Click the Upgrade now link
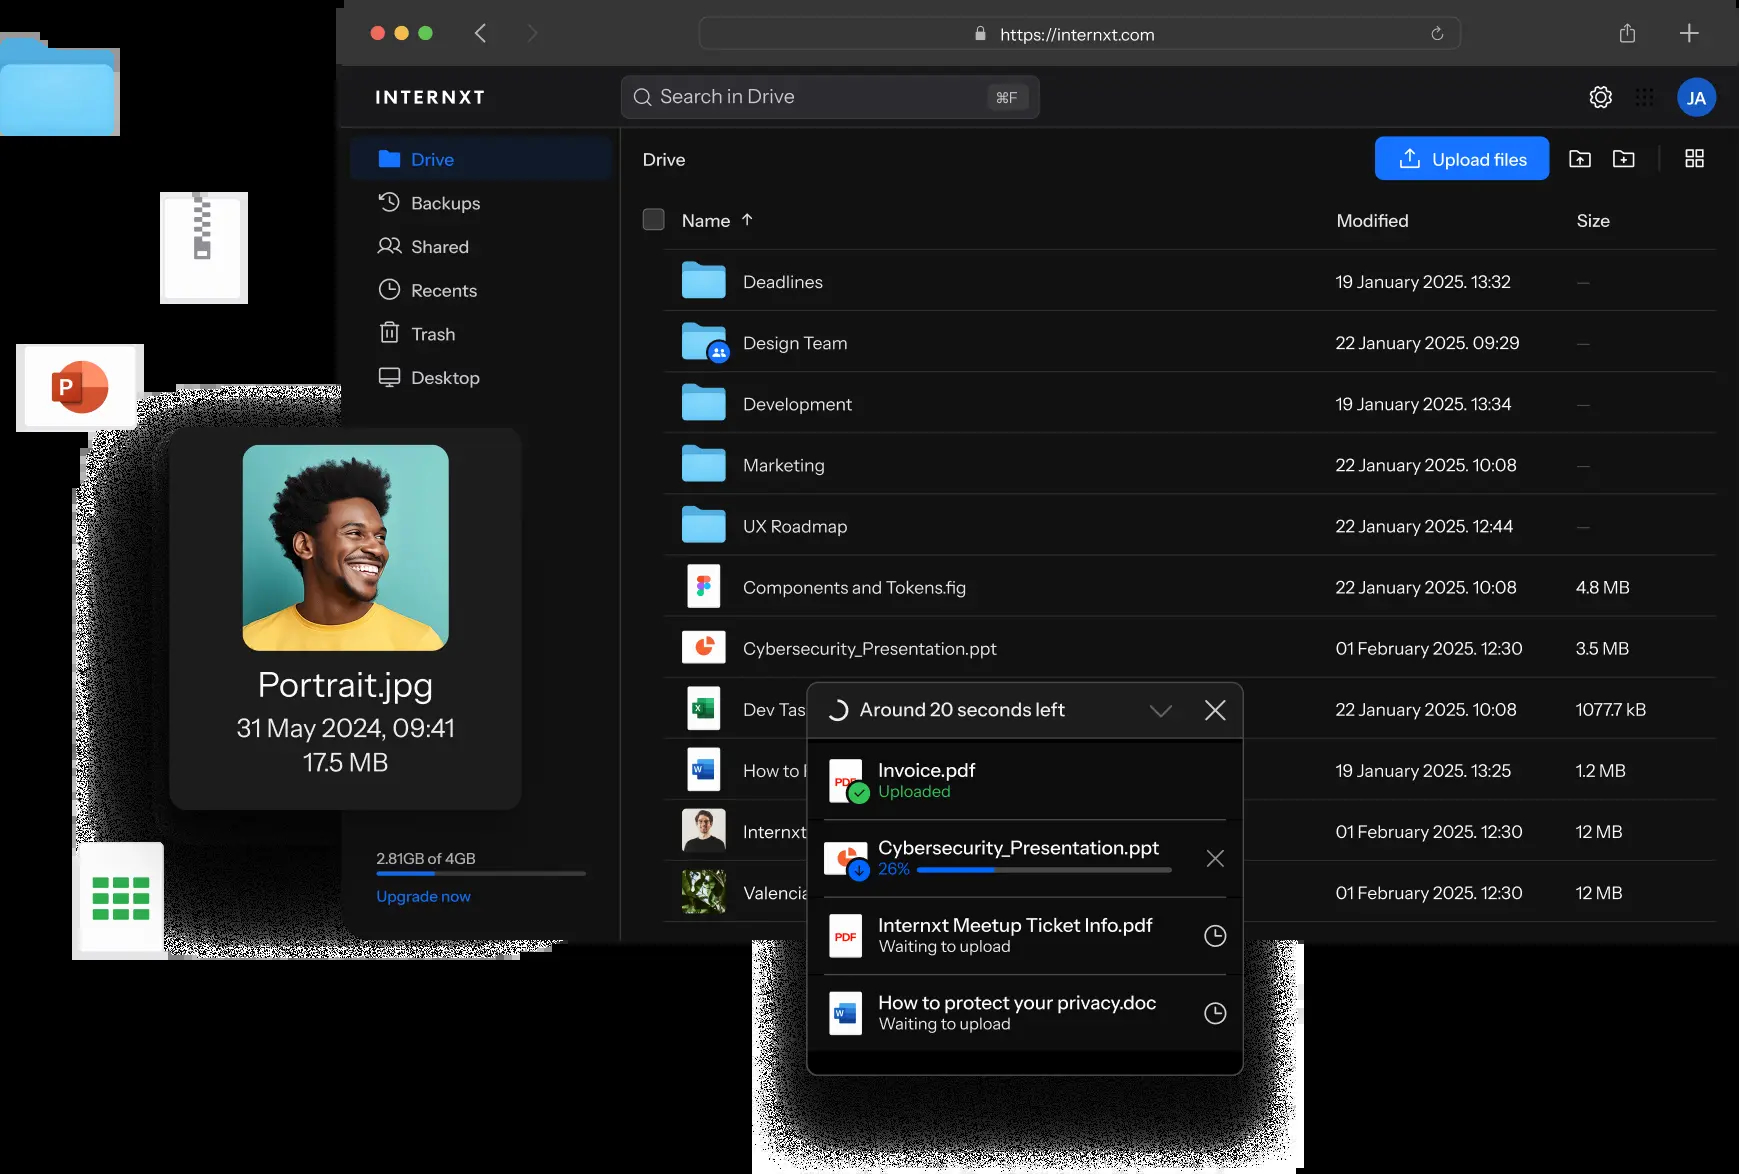 [423, 896]
